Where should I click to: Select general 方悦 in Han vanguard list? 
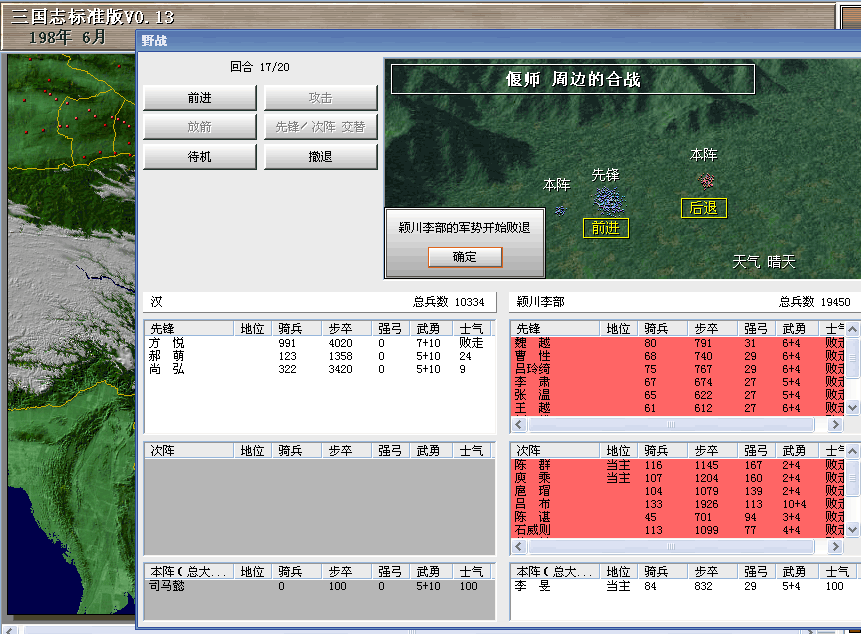pos(167,343)
